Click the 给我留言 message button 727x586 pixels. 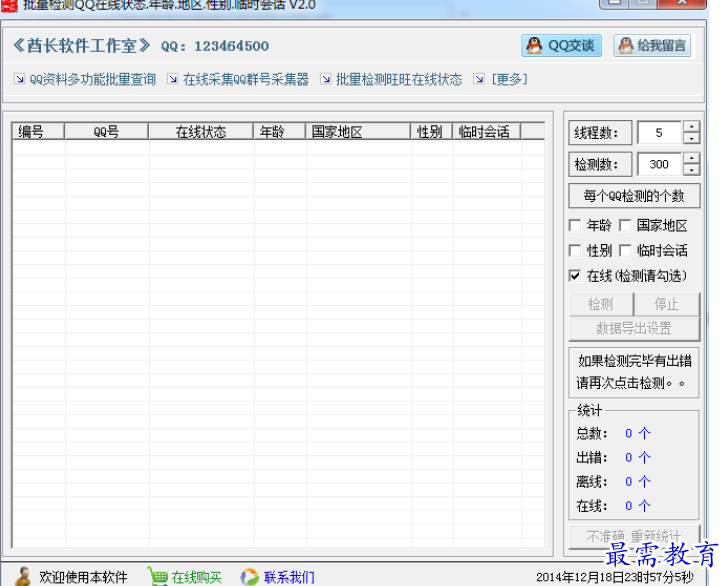coord(652,45)
